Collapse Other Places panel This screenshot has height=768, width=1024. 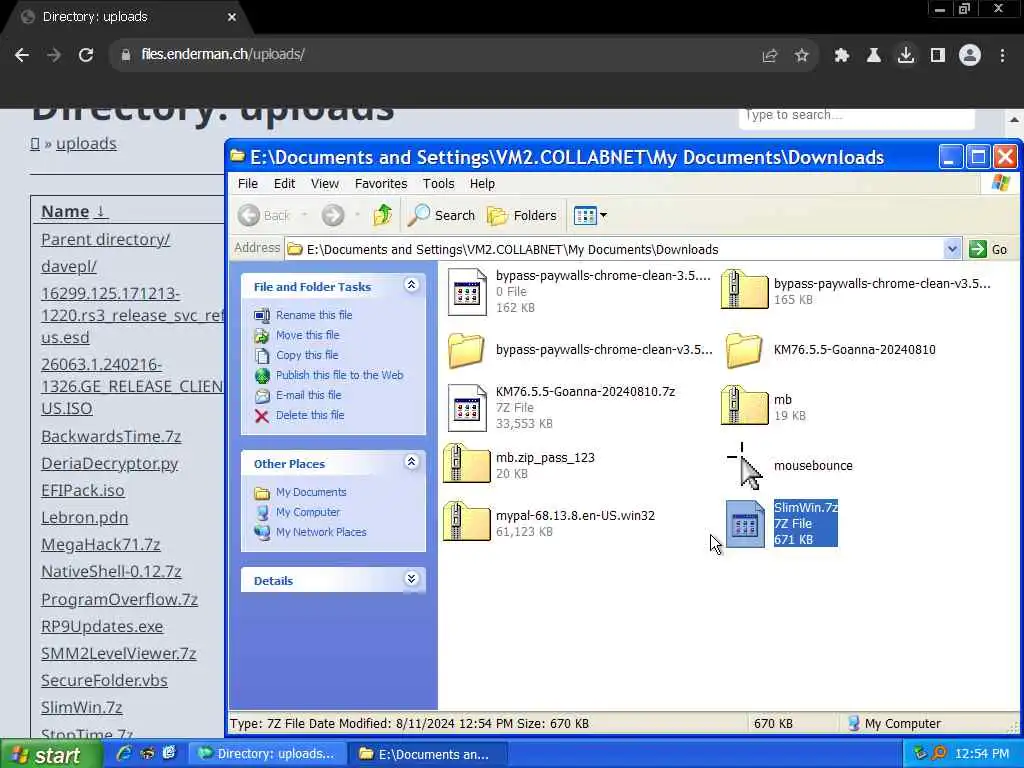[x=411, y=462]
